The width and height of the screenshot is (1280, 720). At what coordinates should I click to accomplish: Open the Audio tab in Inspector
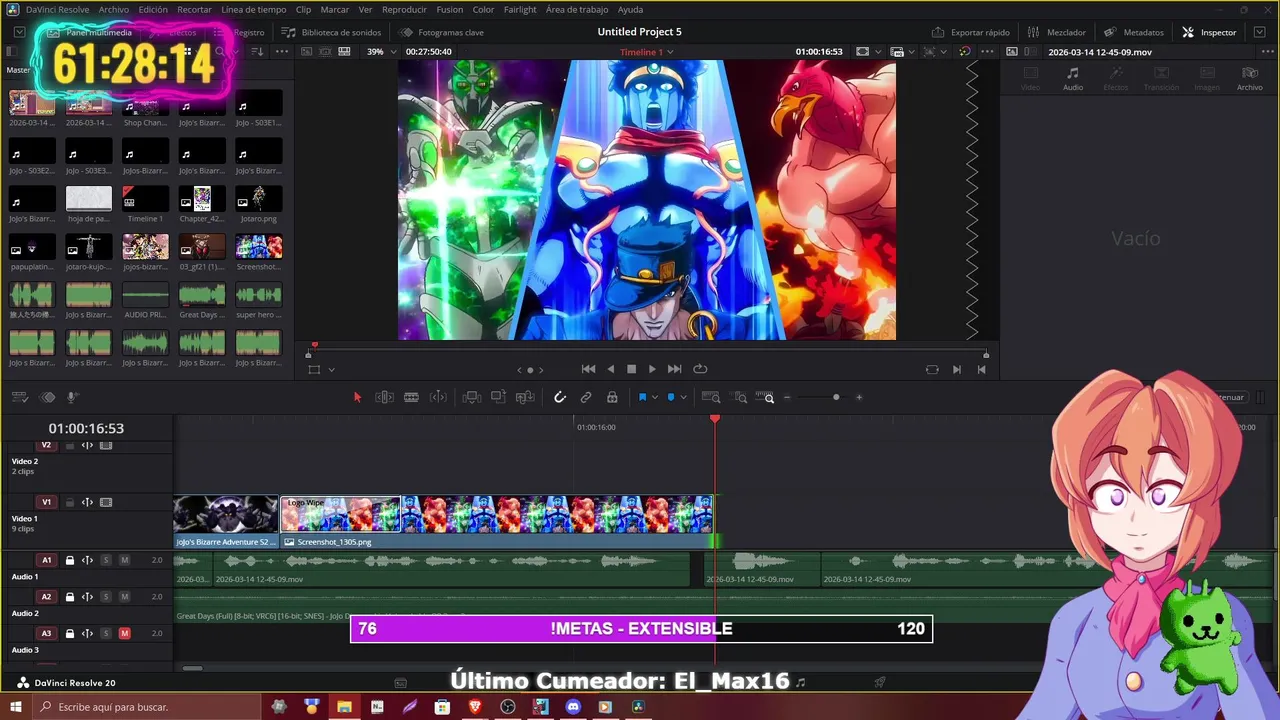click(1072, 78)
